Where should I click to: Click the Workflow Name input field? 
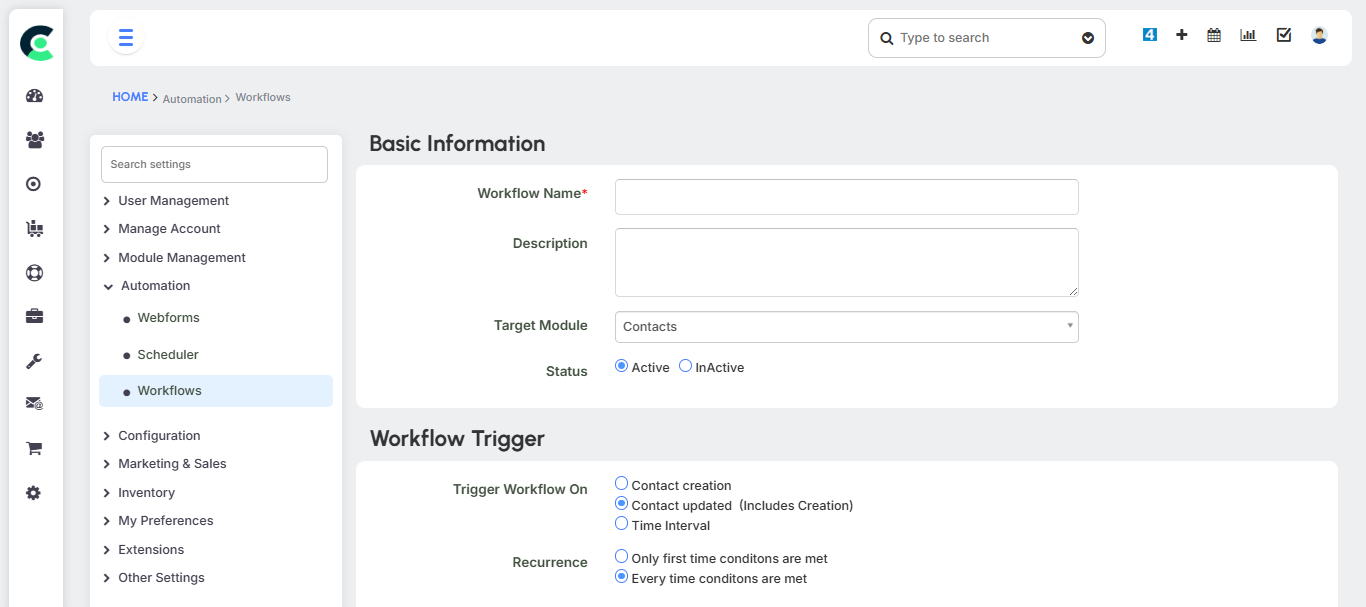[846, 197]
